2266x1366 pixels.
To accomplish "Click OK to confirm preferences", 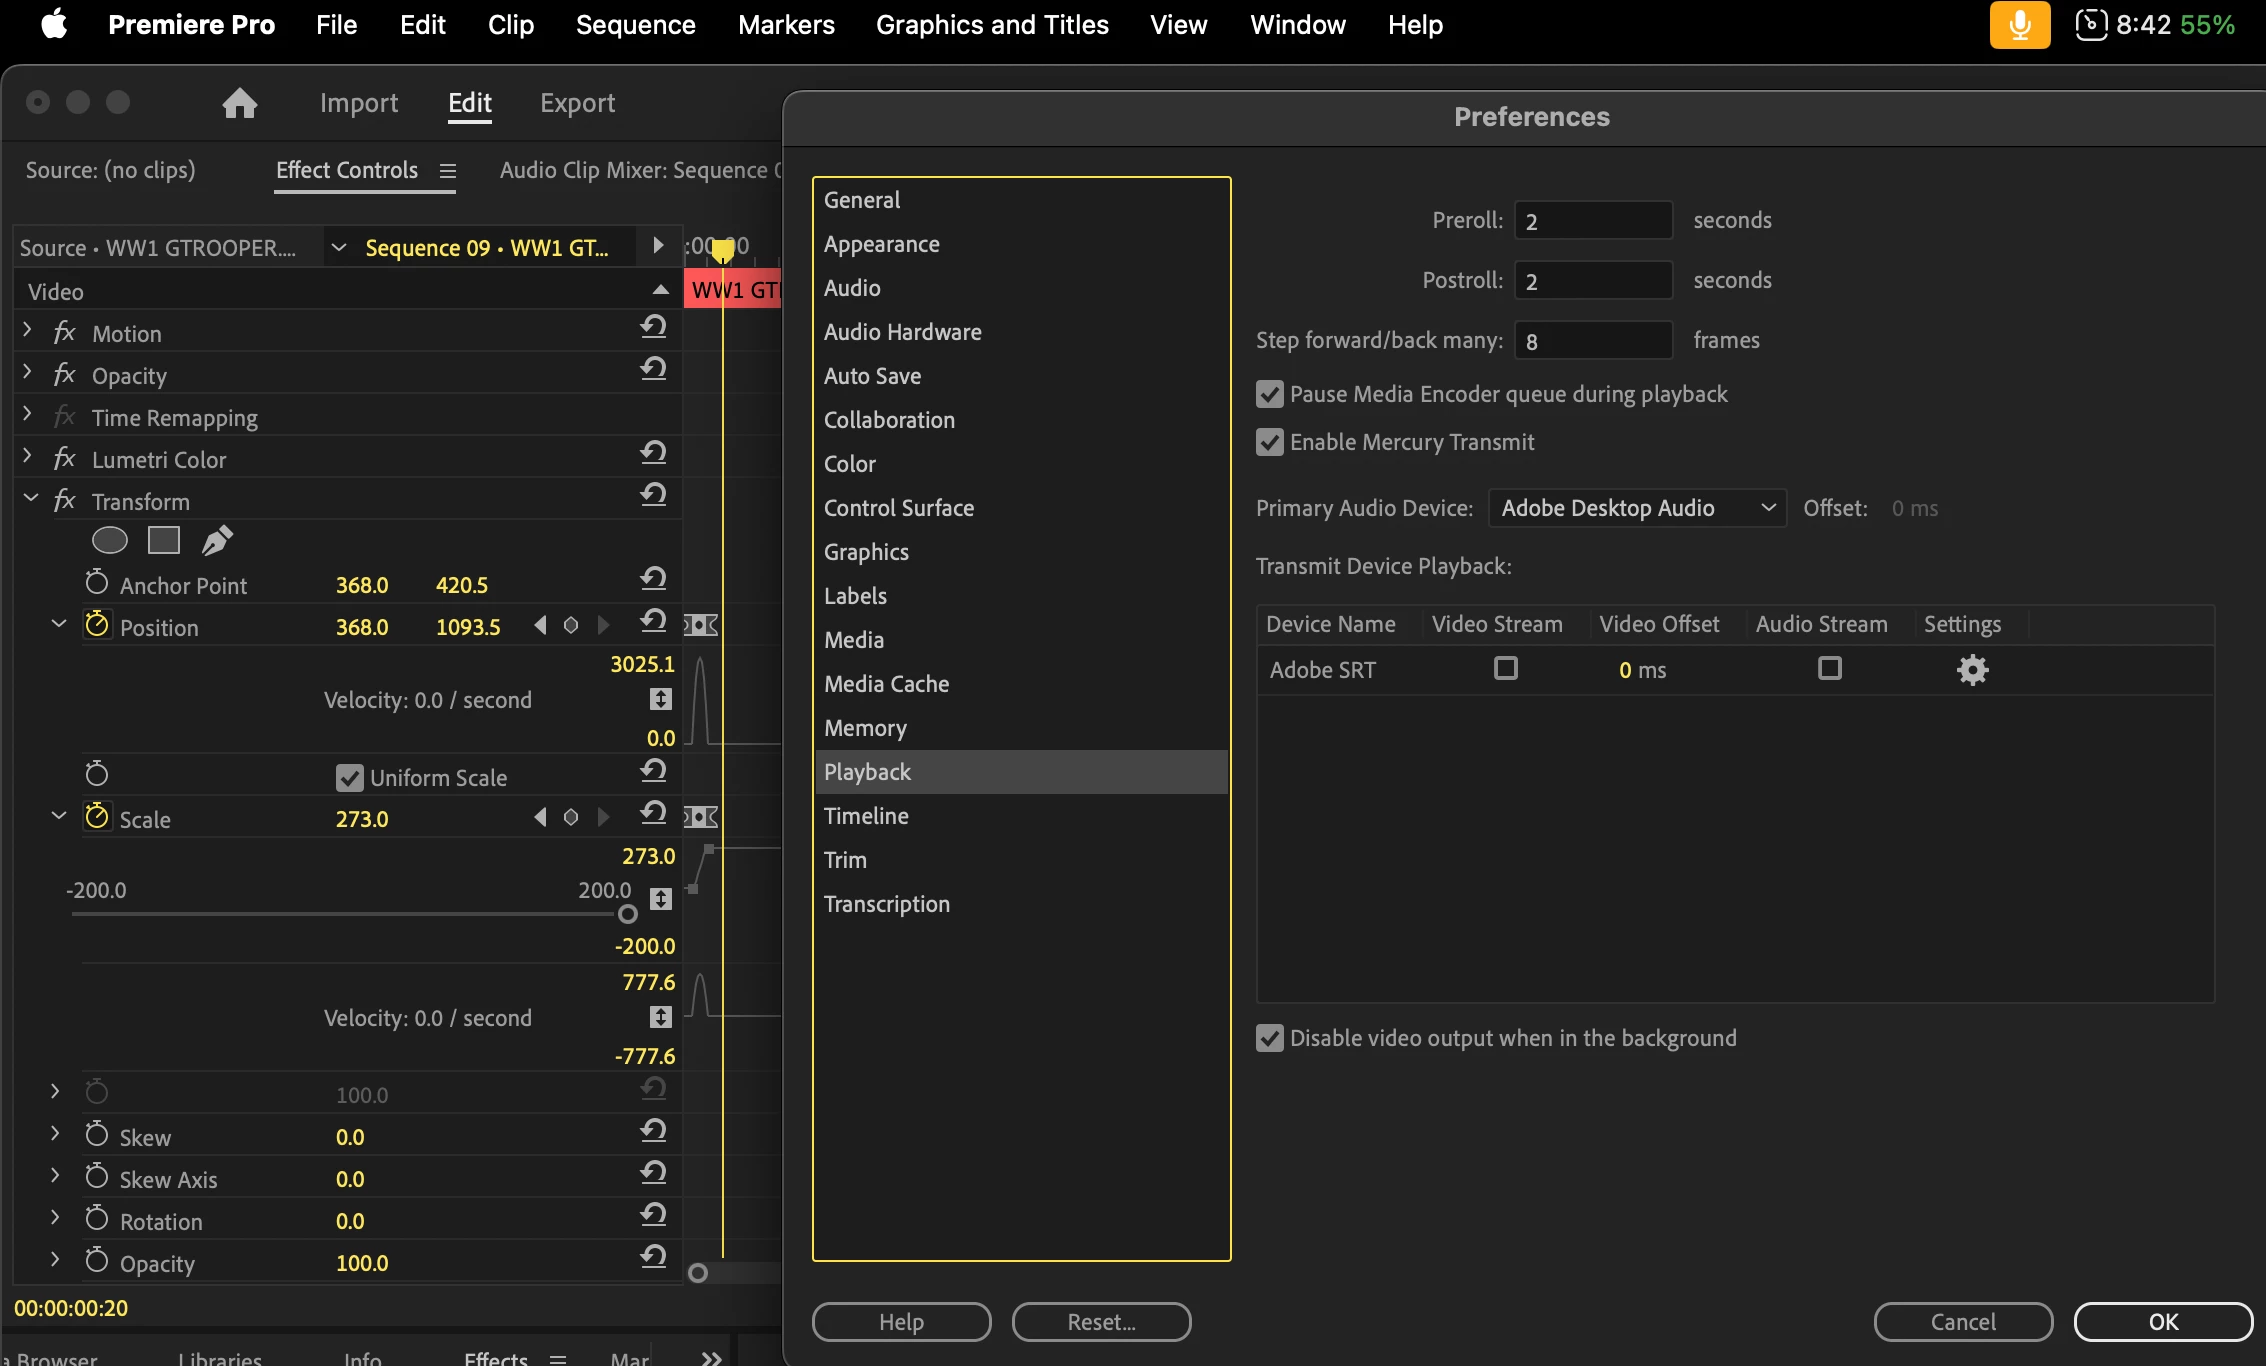I will point(2163,1322).
